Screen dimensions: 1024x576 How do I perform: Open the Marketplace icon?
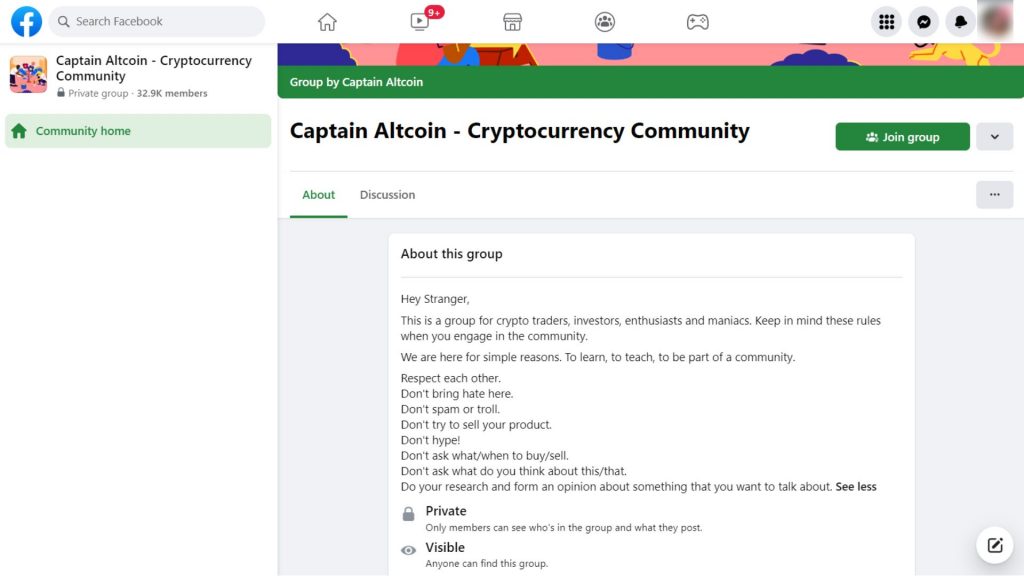click(513, 22)
